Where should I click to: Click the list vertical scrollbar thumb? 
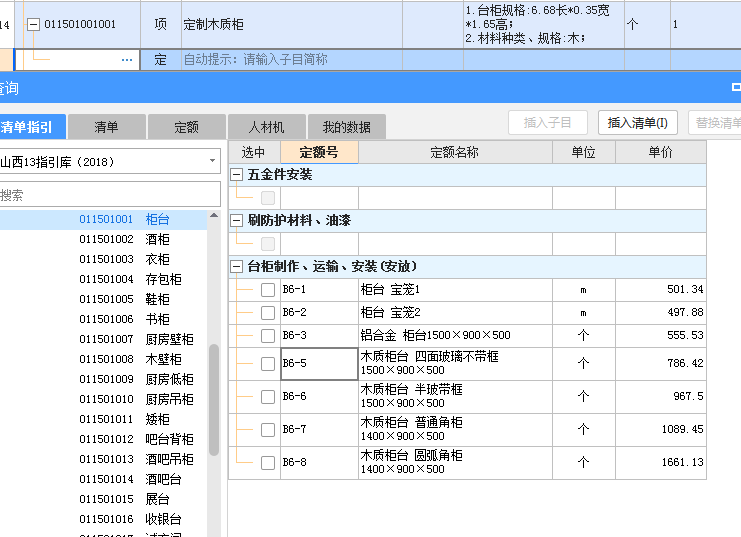point(214,400)
